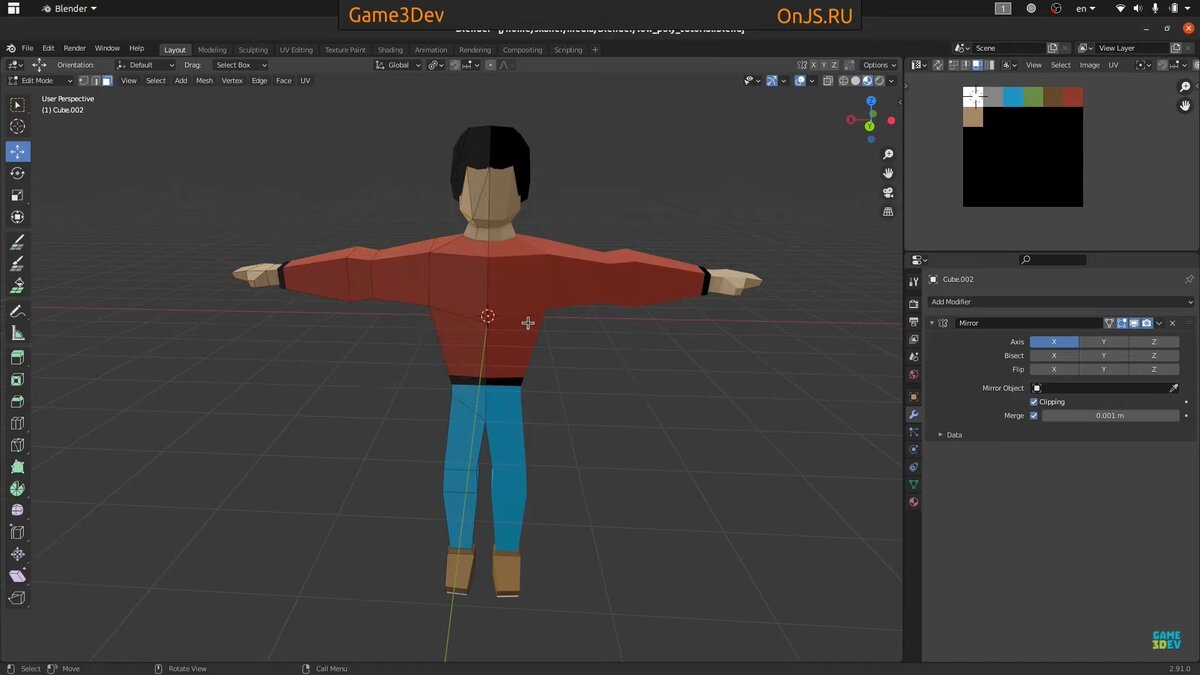Click the blue swatch in texture palette

[x=1013, y=97]
